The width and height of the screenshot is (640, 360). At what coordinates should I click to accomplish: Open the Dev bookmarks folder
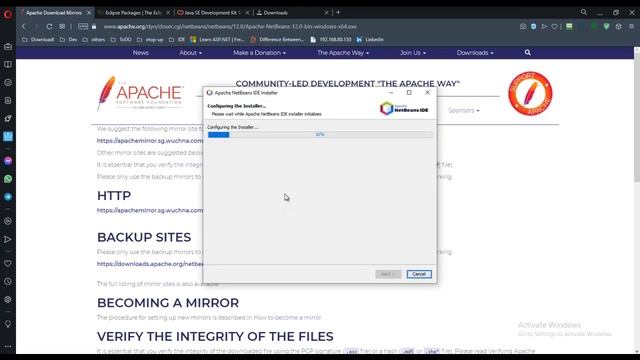68,40
